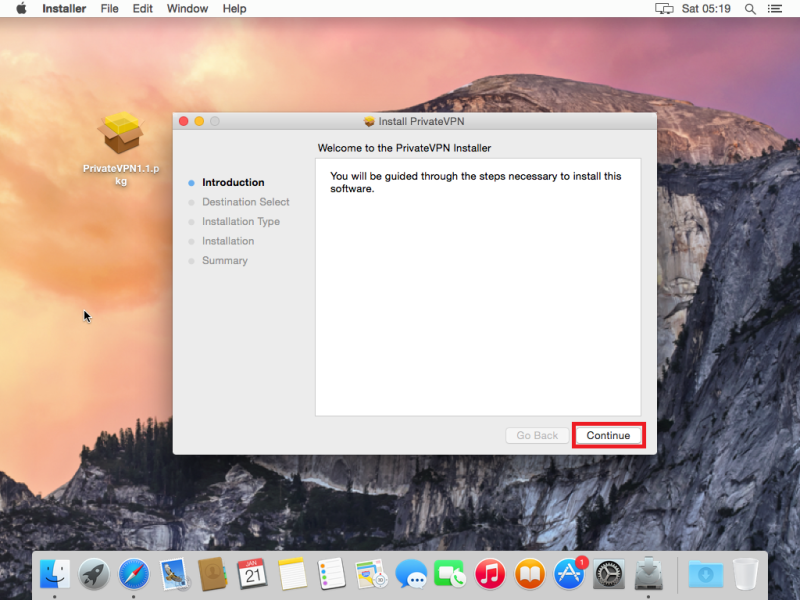This screenshot has width=800, height=600.
Task: Open System Preferences from the Dock
Action: pos(609,573)
